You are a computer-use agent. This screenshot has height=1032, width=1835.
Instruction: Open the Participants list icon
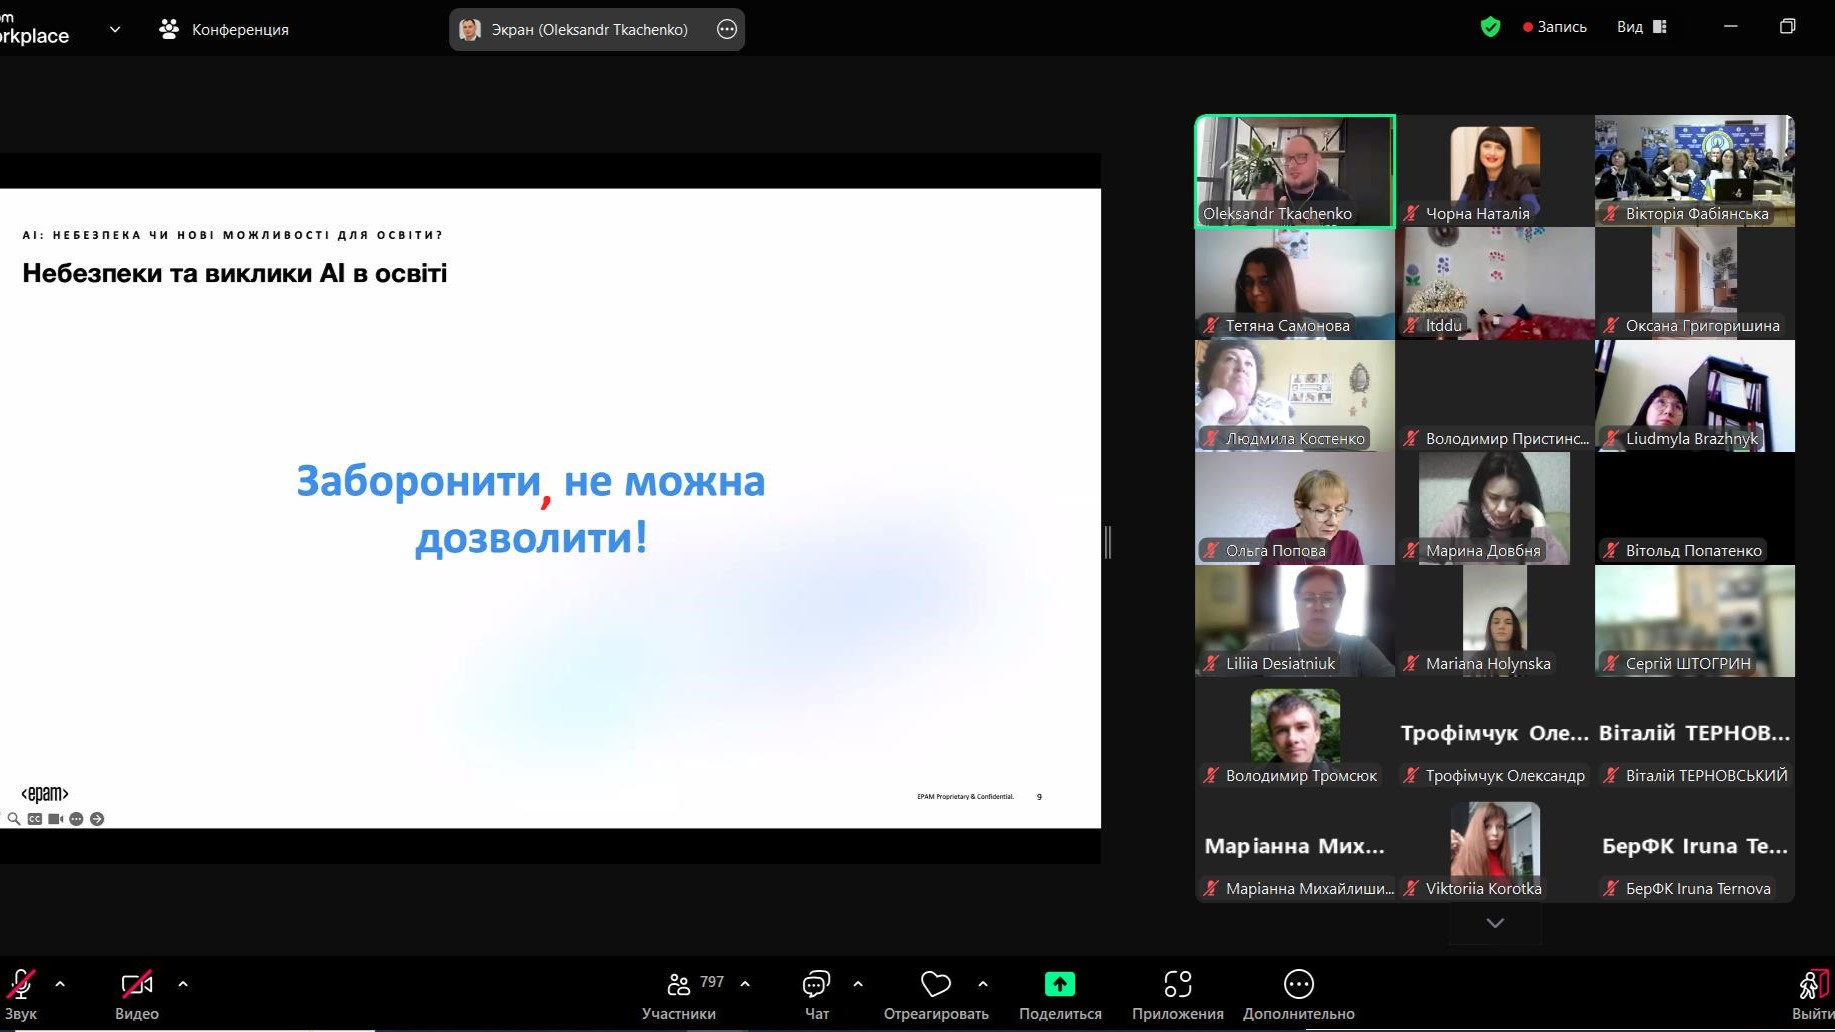(679, 985)
